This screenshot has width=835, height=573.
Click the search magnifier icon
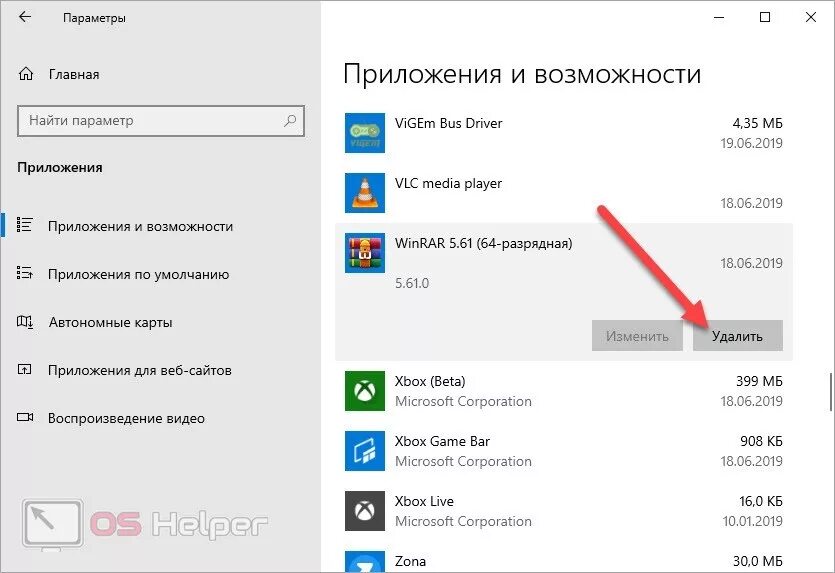pyautogui.click(x=290, y=120)
